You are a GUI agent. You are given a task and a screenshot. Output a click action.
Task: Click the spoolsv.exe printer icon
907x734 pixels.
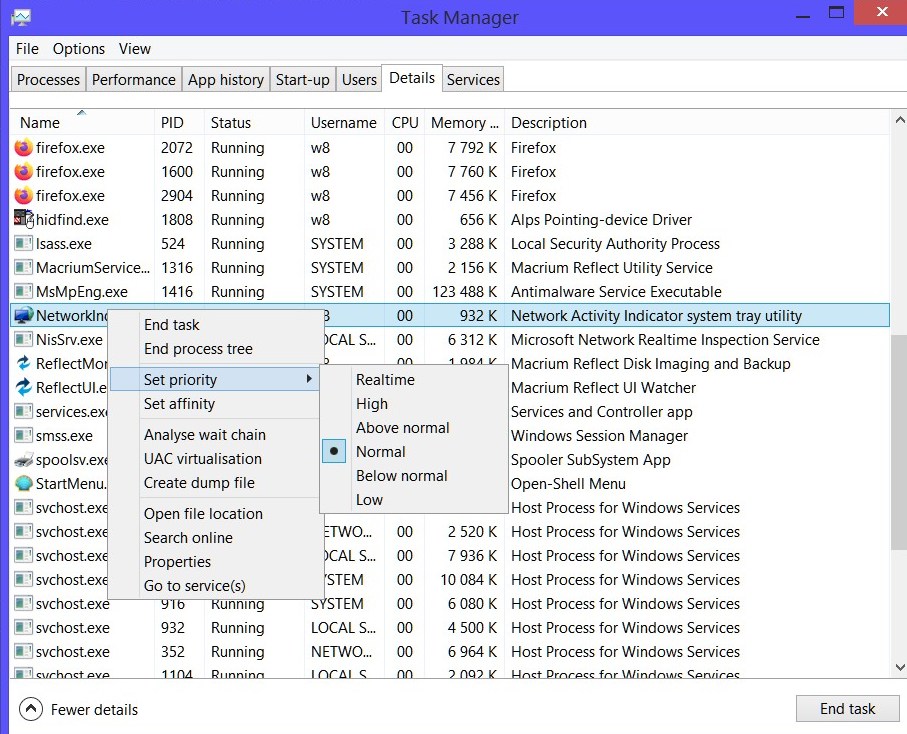23,460
